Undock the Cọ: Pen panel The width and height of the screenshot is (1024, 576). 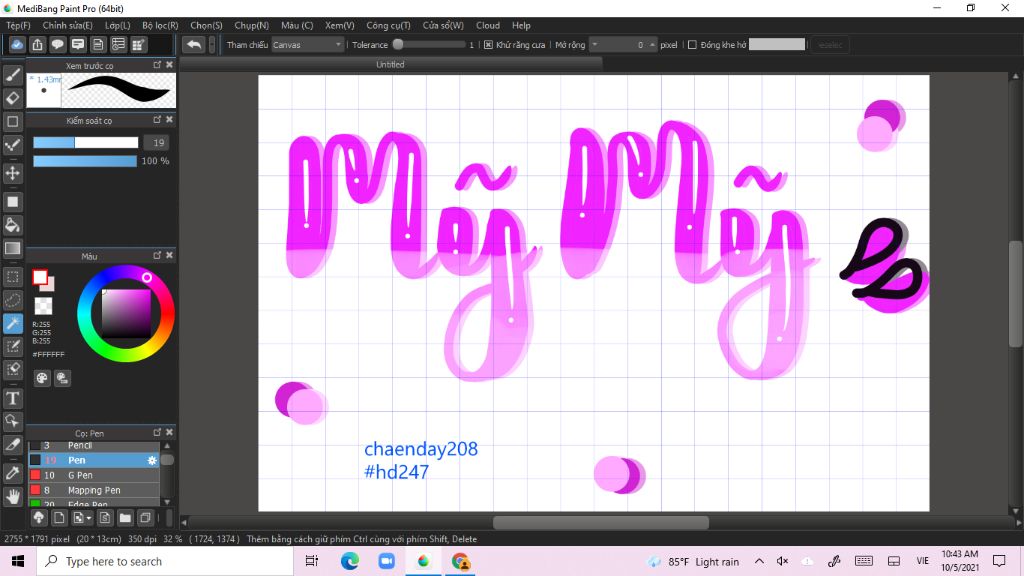coord(157,432)
